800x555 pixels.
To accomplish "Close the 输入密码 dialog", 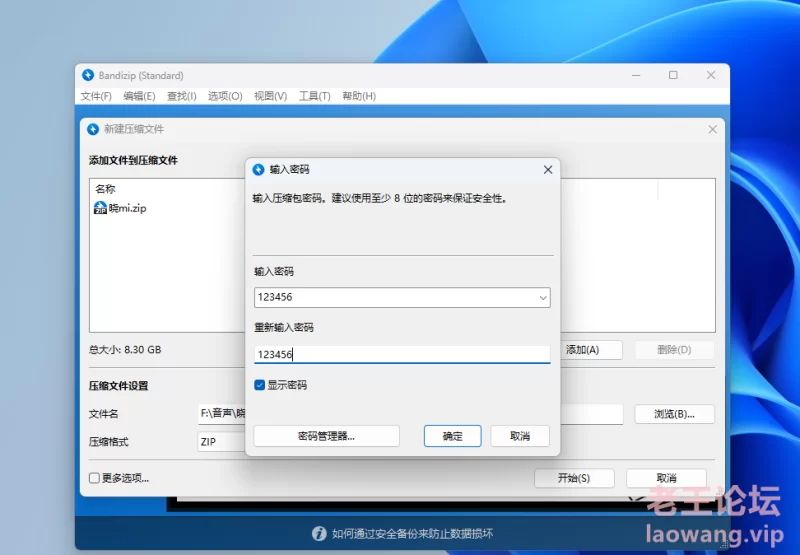I will tap(548, 169).
